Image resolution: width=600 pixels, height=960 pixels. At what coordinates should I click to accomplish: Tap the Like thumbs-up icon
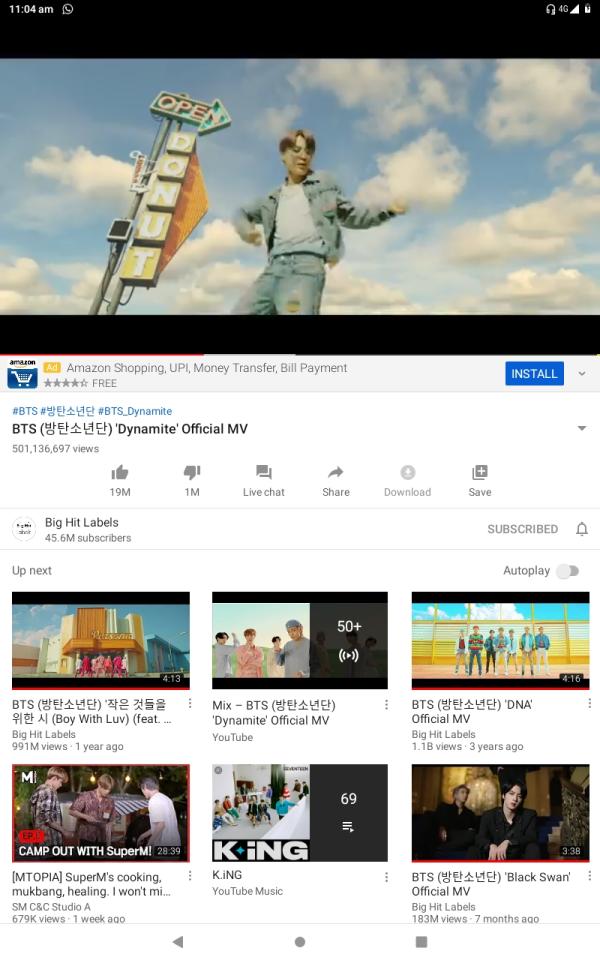point(120,472)
